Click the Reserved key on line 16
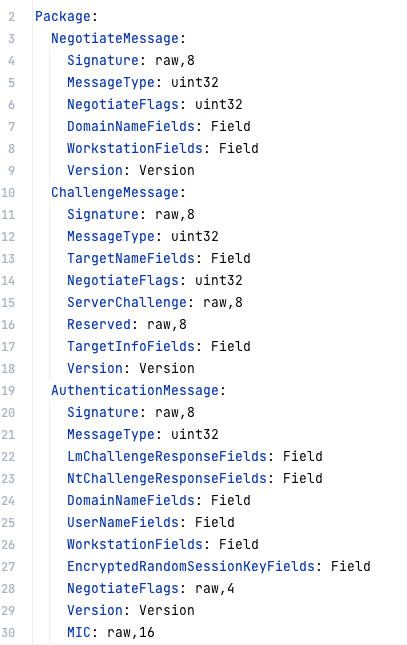The width and height of the screenshot is (407, 645). [99, 324]
